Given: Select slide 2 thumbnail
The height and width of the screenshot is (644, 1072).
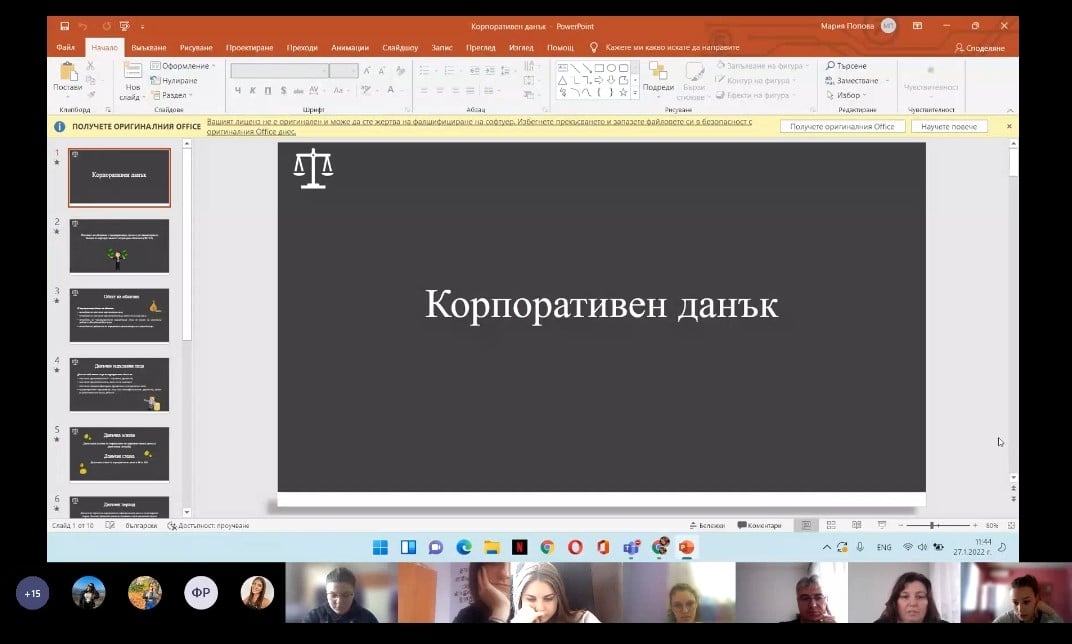Looking at the screenshot, I should click(119, 246).
